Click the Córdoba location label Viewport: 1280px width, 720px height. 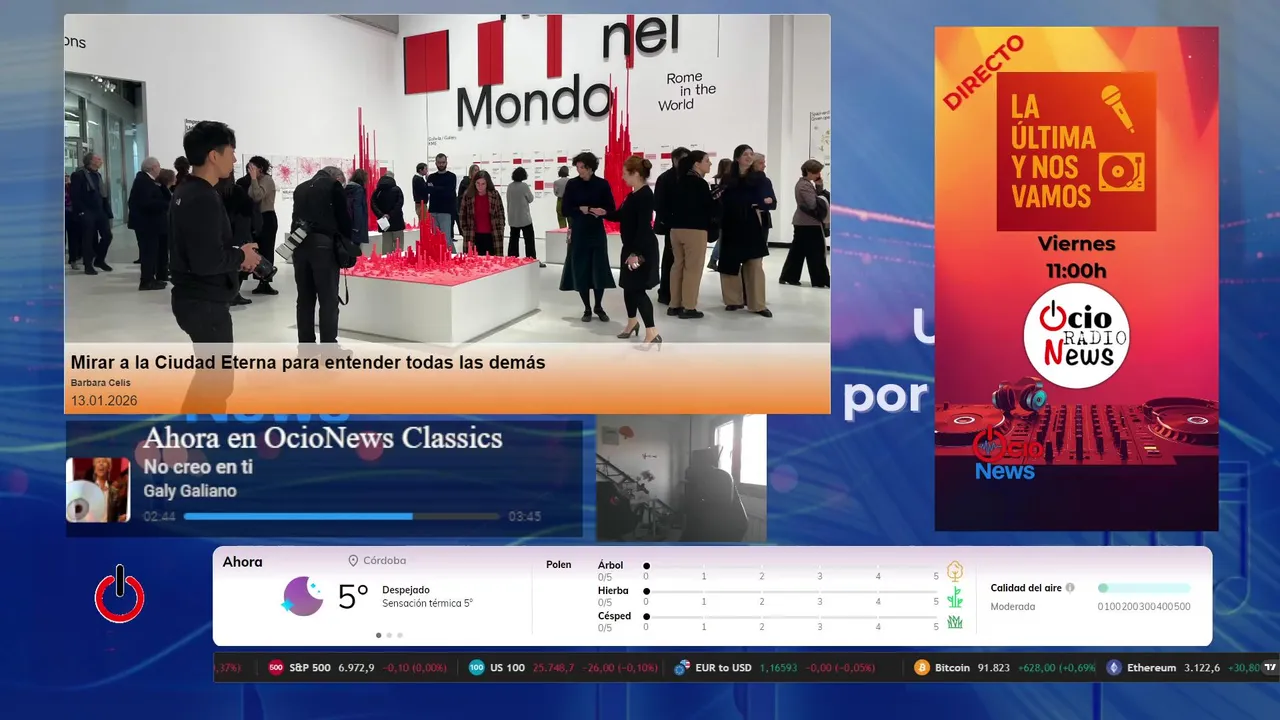pos(384,561)
